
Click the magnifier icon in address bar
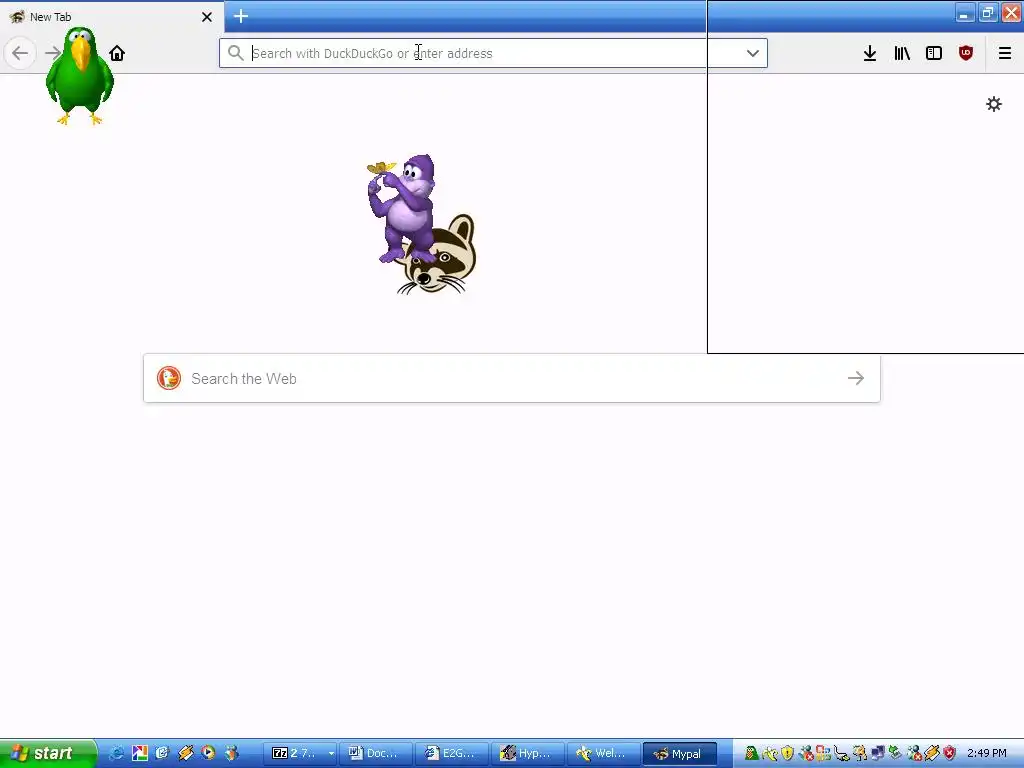[x=236, y=53]
